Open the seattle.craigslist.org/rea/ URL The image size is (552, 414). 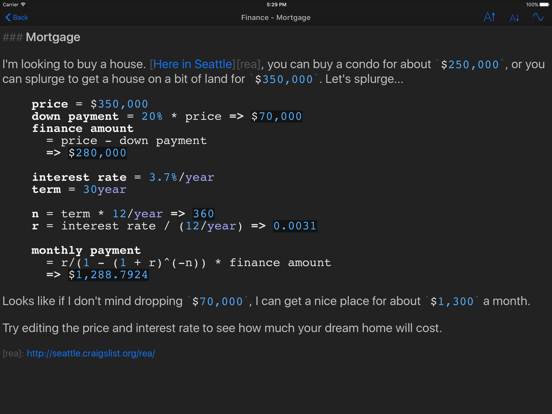(91, 353)
